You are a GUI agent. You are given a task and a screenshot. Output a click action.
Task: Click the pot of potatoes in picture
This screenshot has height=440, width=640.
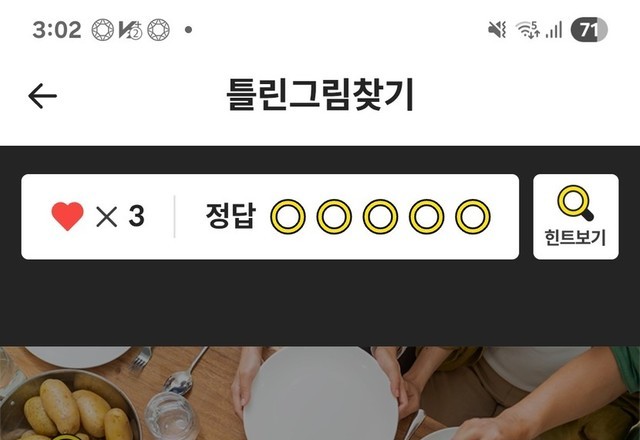(67, 406)
